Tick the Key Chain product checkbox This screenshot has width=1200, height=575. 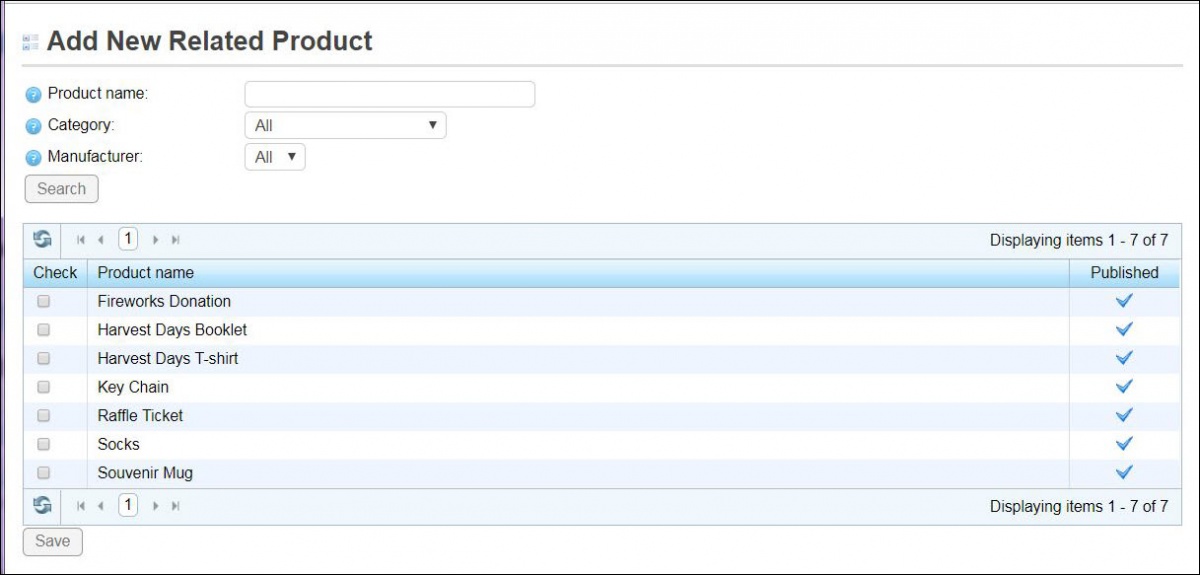43,387
